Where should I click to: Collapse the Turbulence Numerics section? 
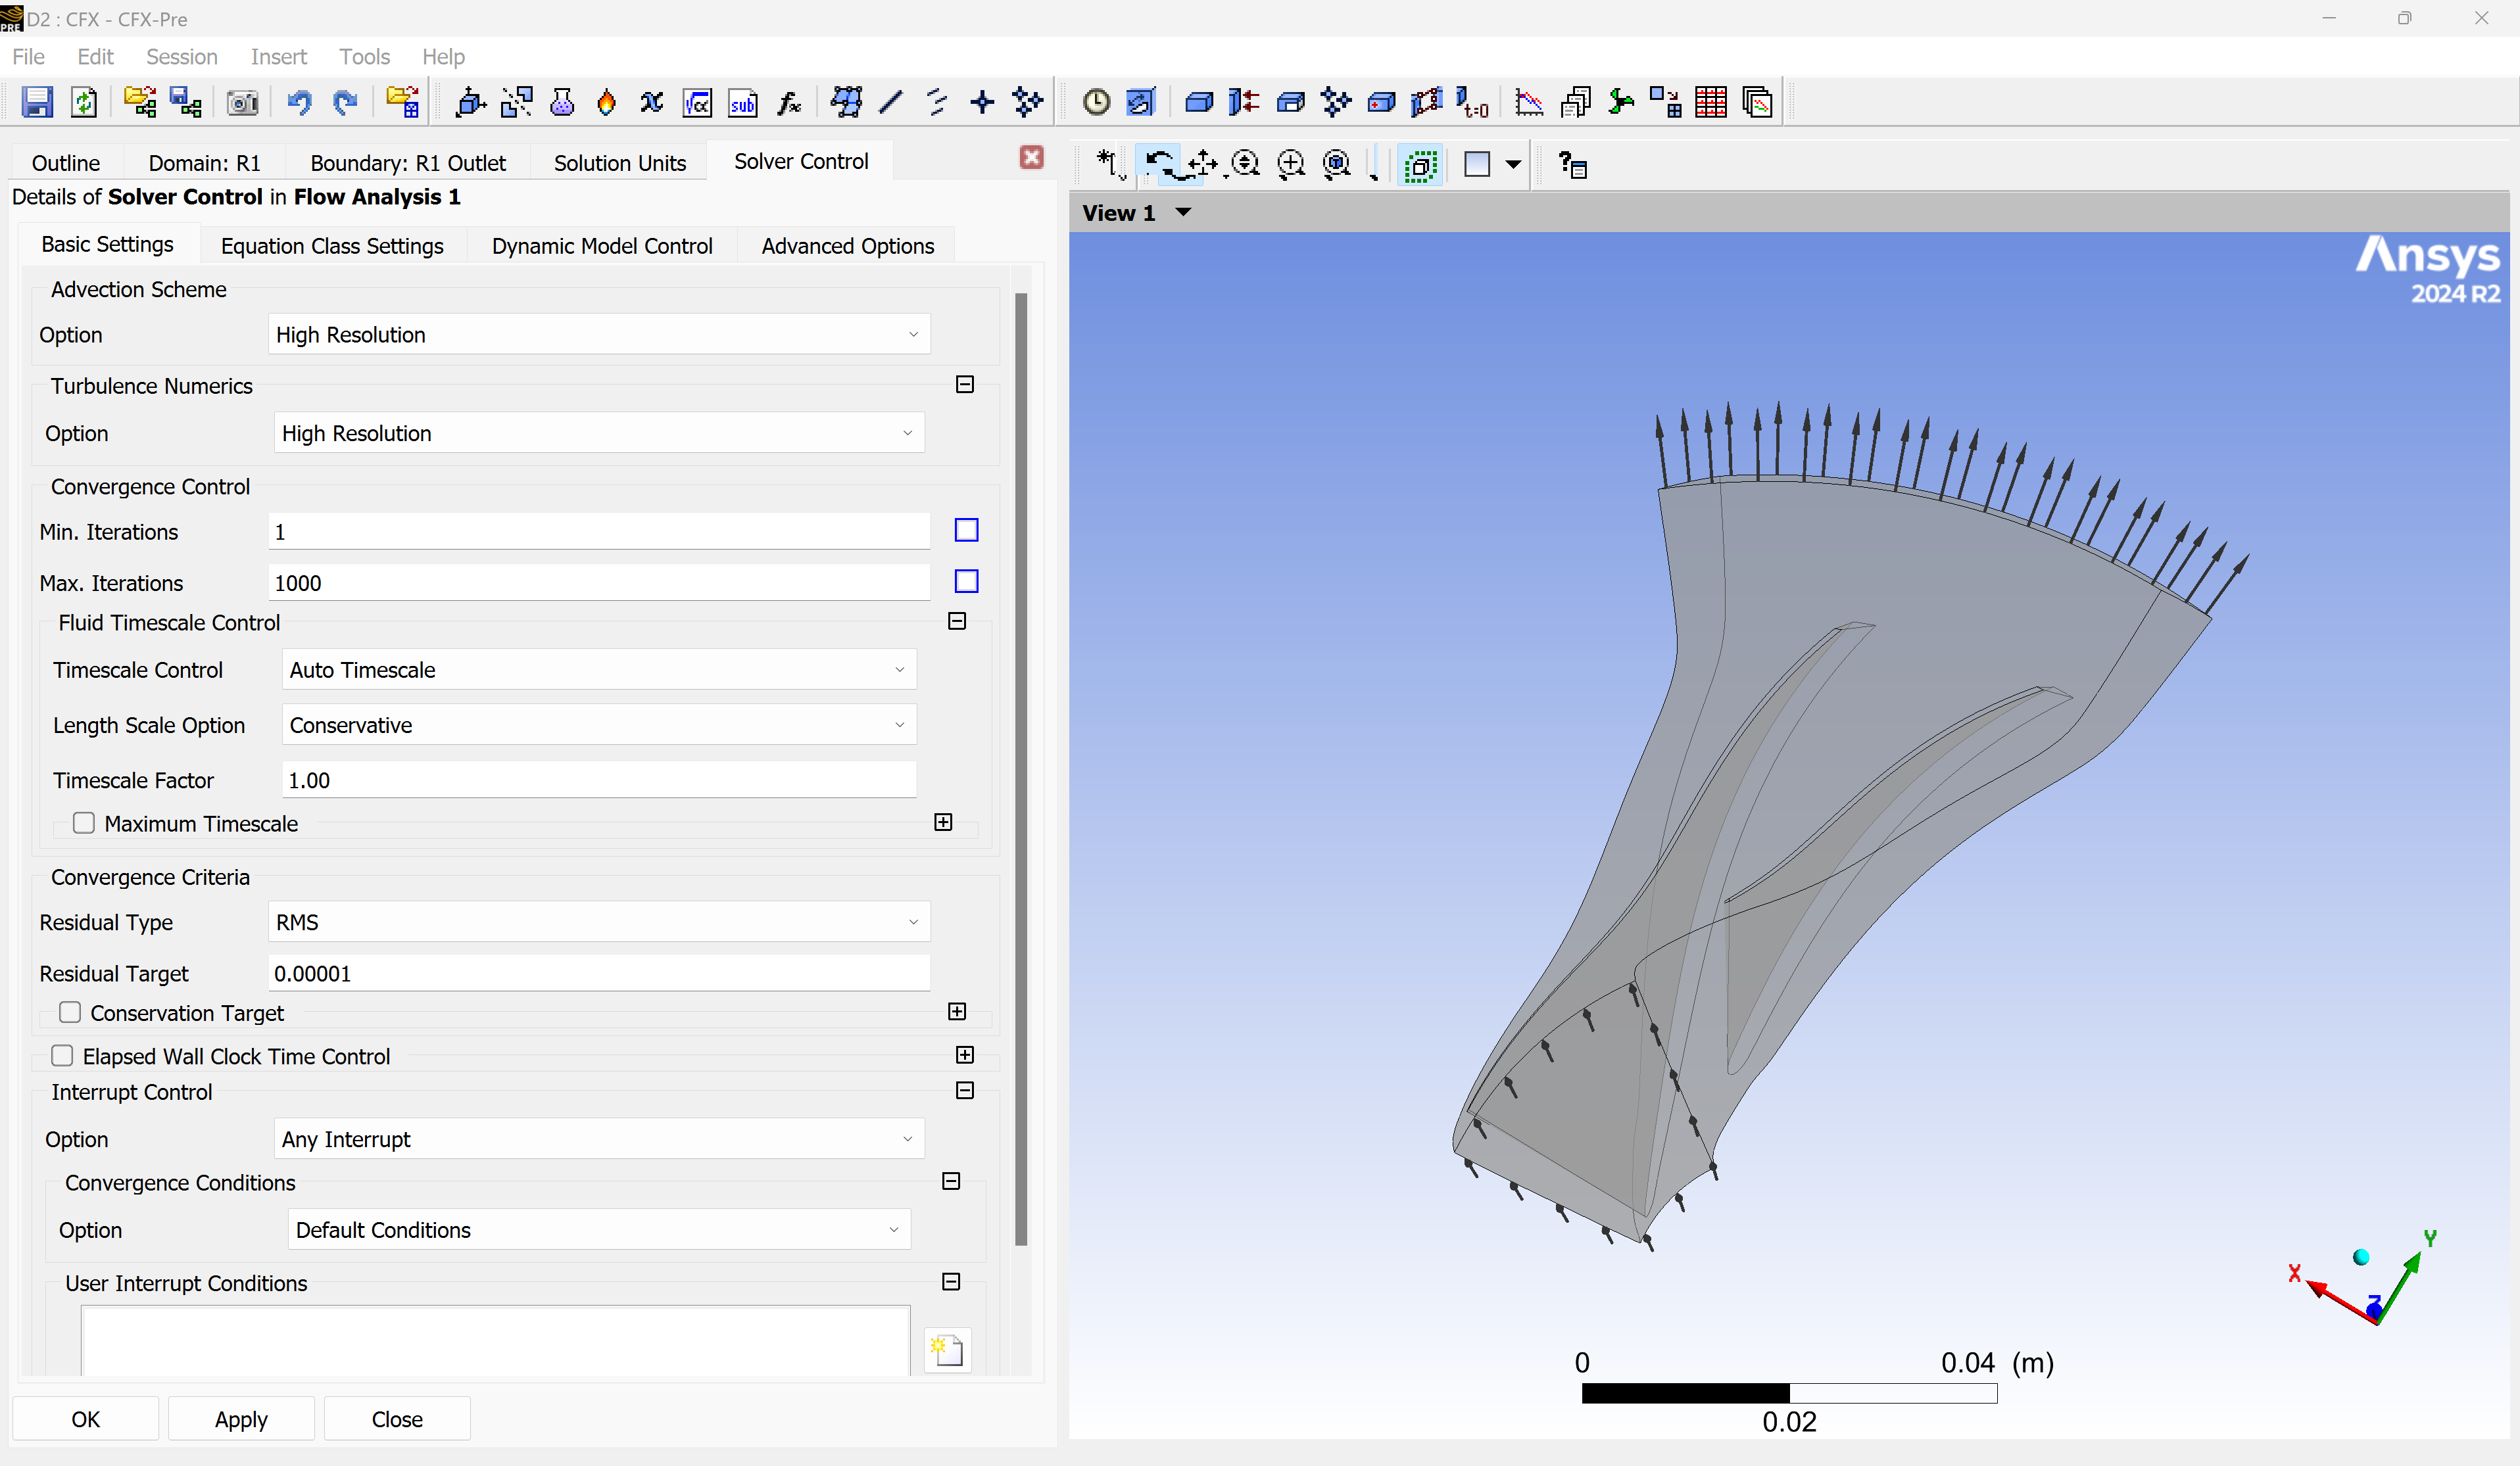[x=965, y=384]
